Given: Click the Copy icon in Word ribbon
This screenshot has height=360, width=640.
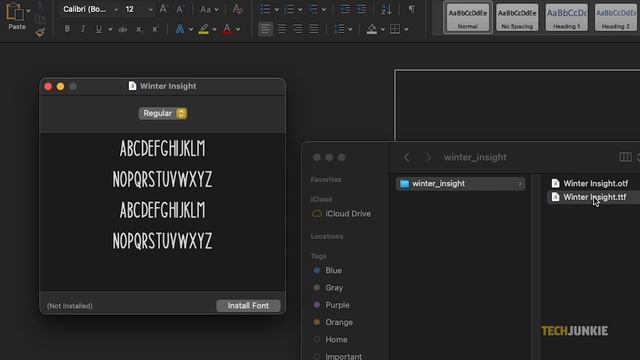Looking at the screenshot, I should pos(40,19).
